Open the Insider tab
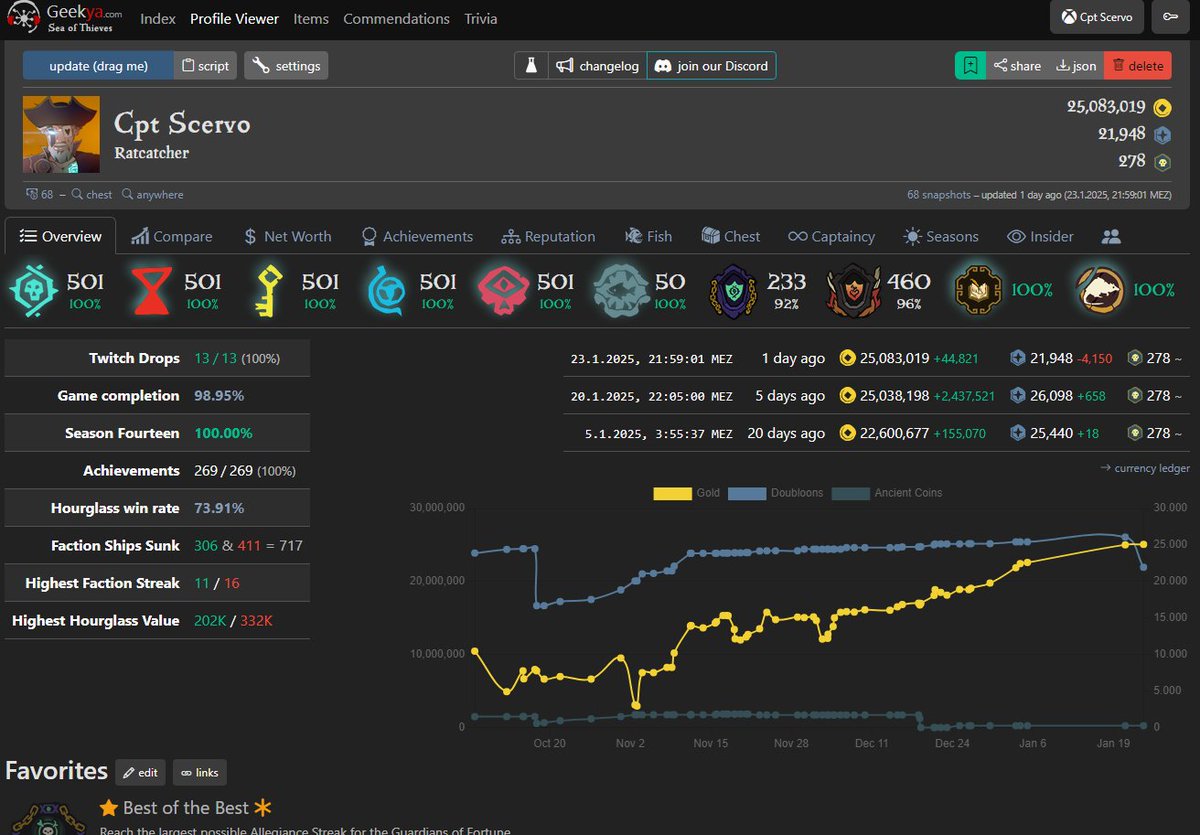 point(1040,237)
